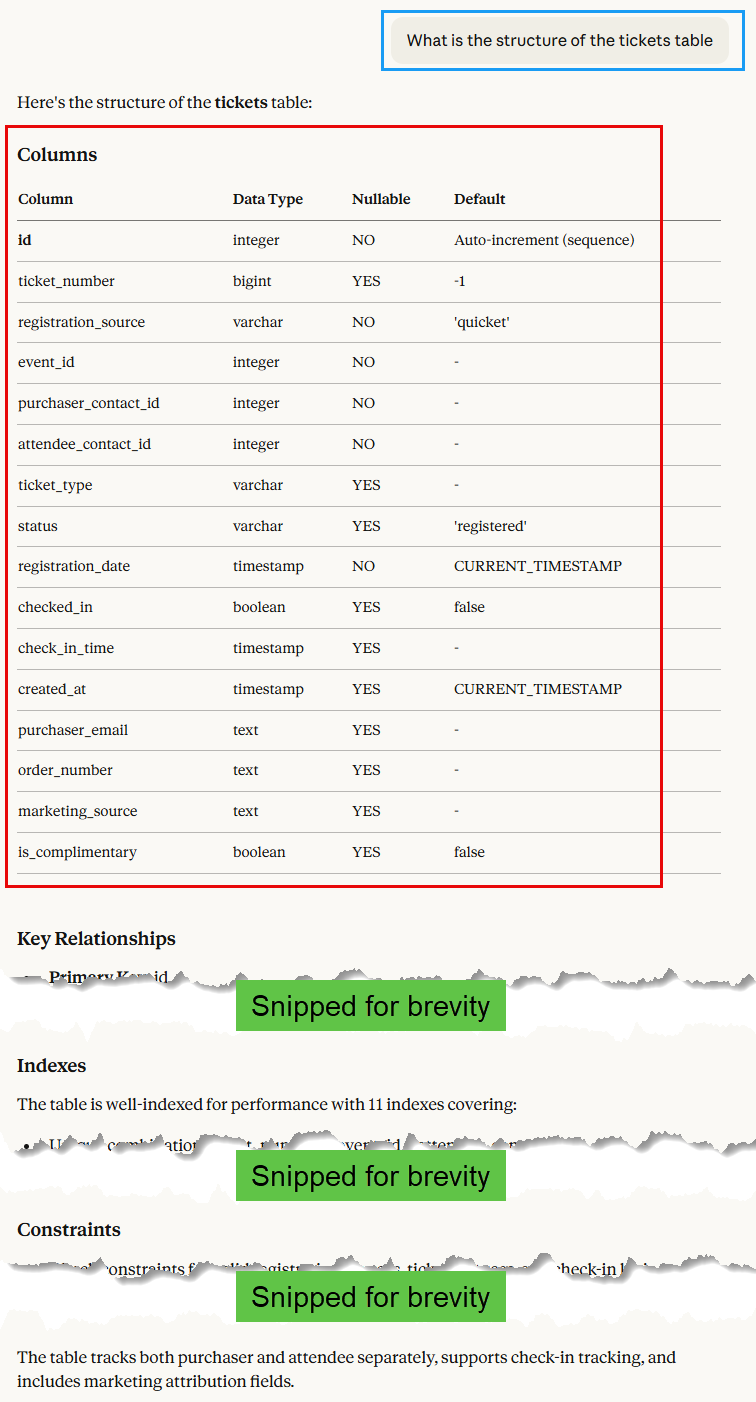Click the Indexes section heading
756x1402 pixels.
(x=52, y=1066)
